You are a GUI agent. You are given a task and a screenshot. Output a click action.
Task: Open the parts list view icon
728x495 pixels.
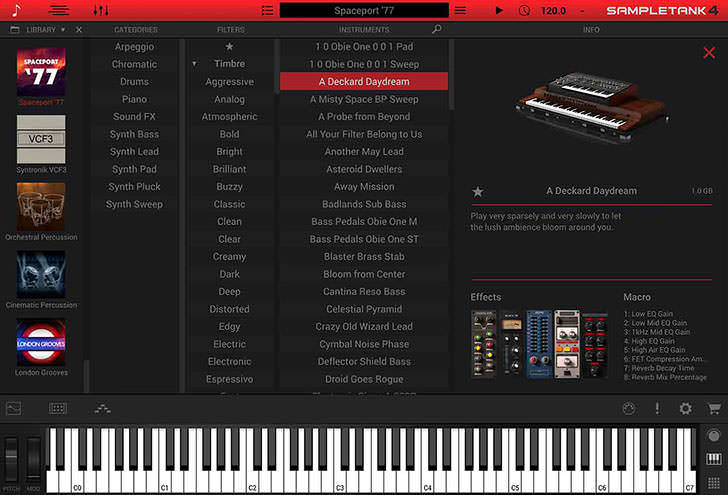click(x=58, y=10)
